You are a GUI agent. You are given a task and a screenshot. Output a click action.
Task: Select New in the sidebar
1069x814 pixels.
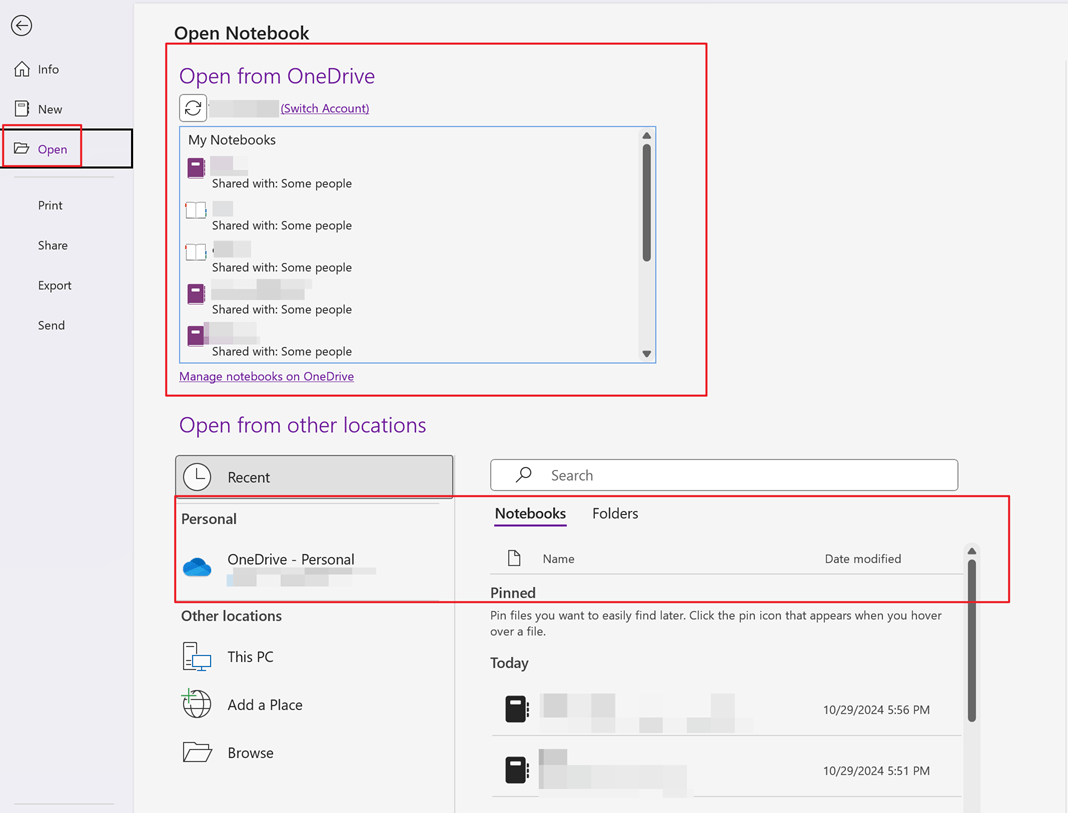pos(50,109)
